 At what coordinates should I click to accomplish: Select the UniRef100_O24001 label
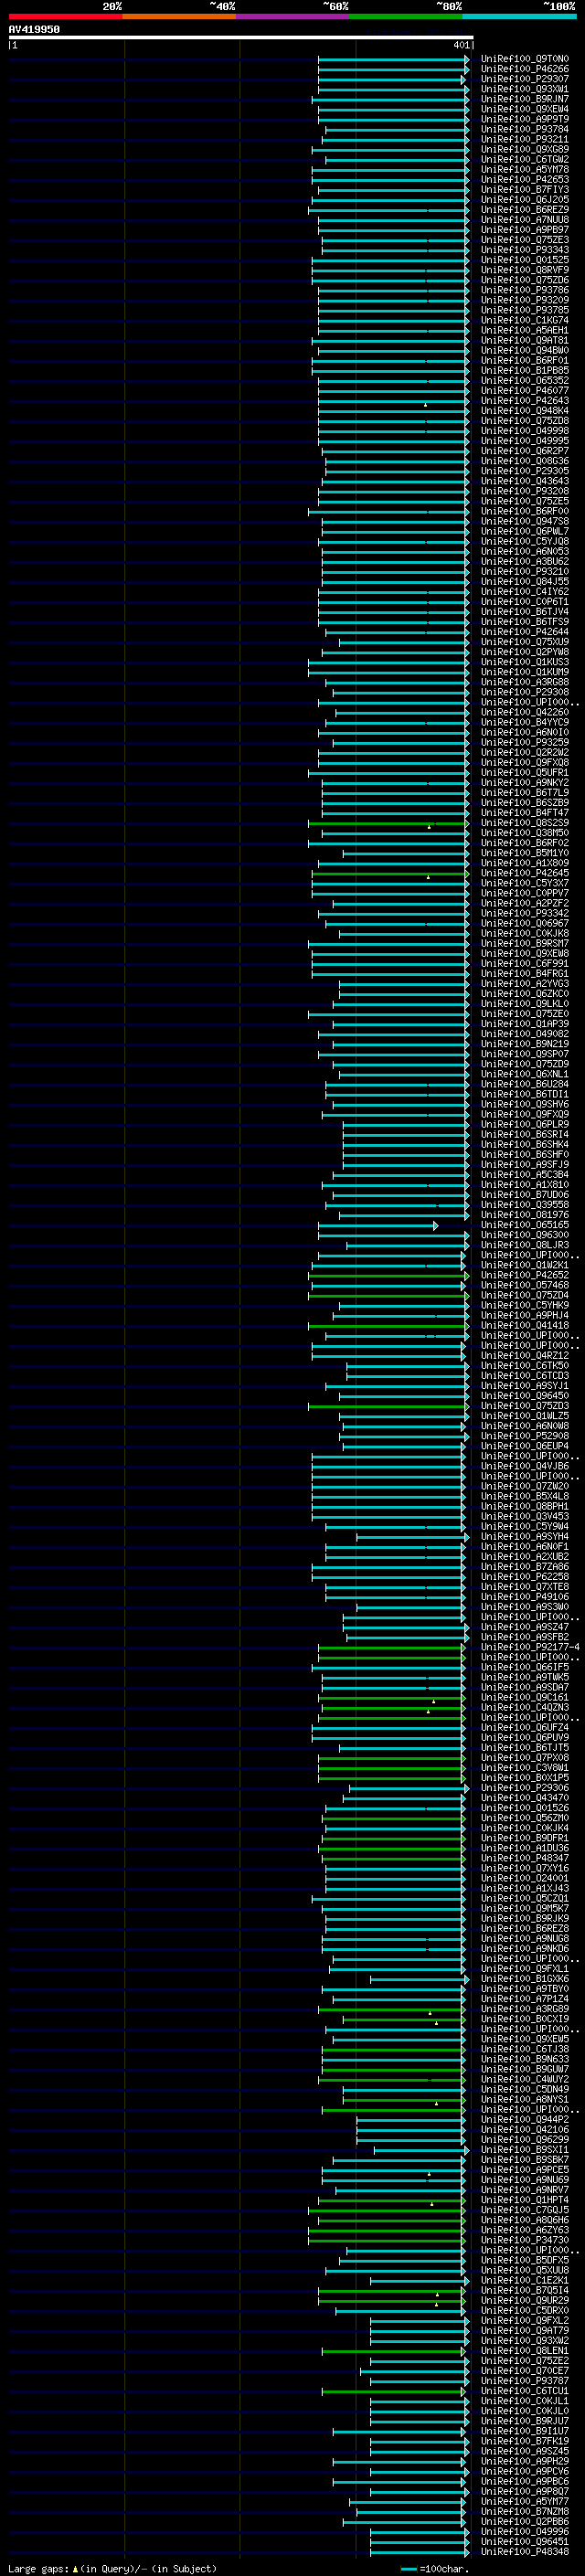pos(524,1878)
